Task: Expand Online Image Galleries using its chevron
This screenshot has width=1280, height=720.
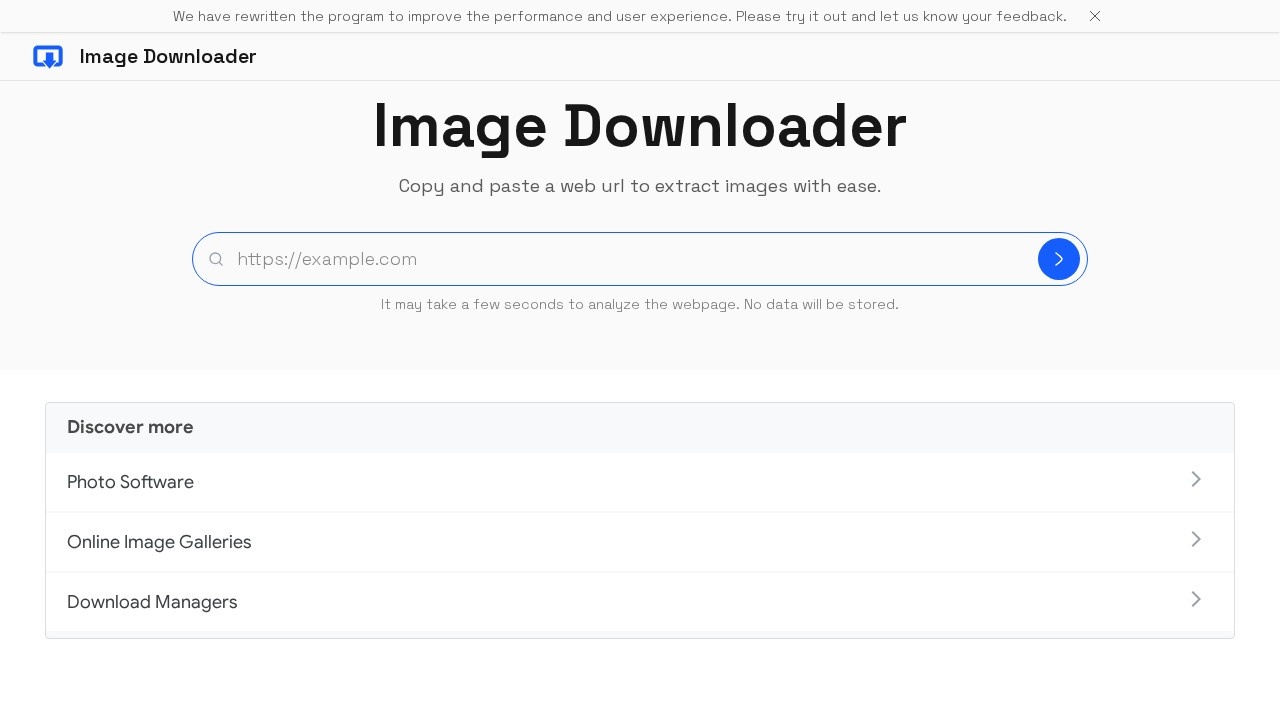Action: click(1196, 539)
